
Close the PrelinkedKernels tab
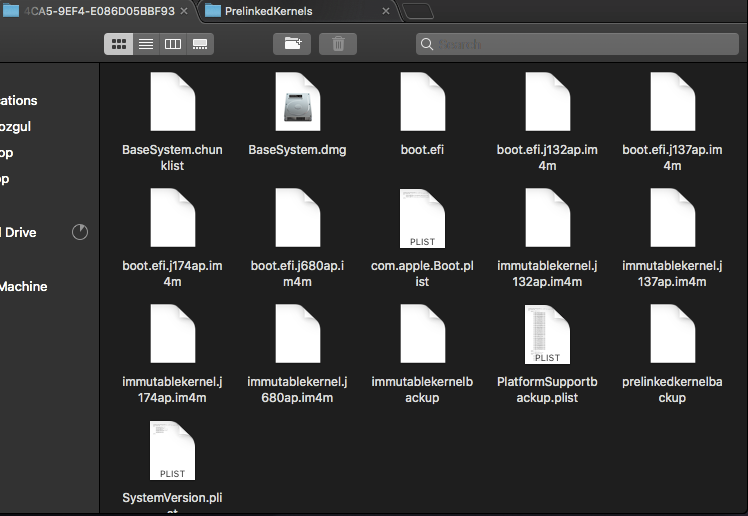point(386,11)
